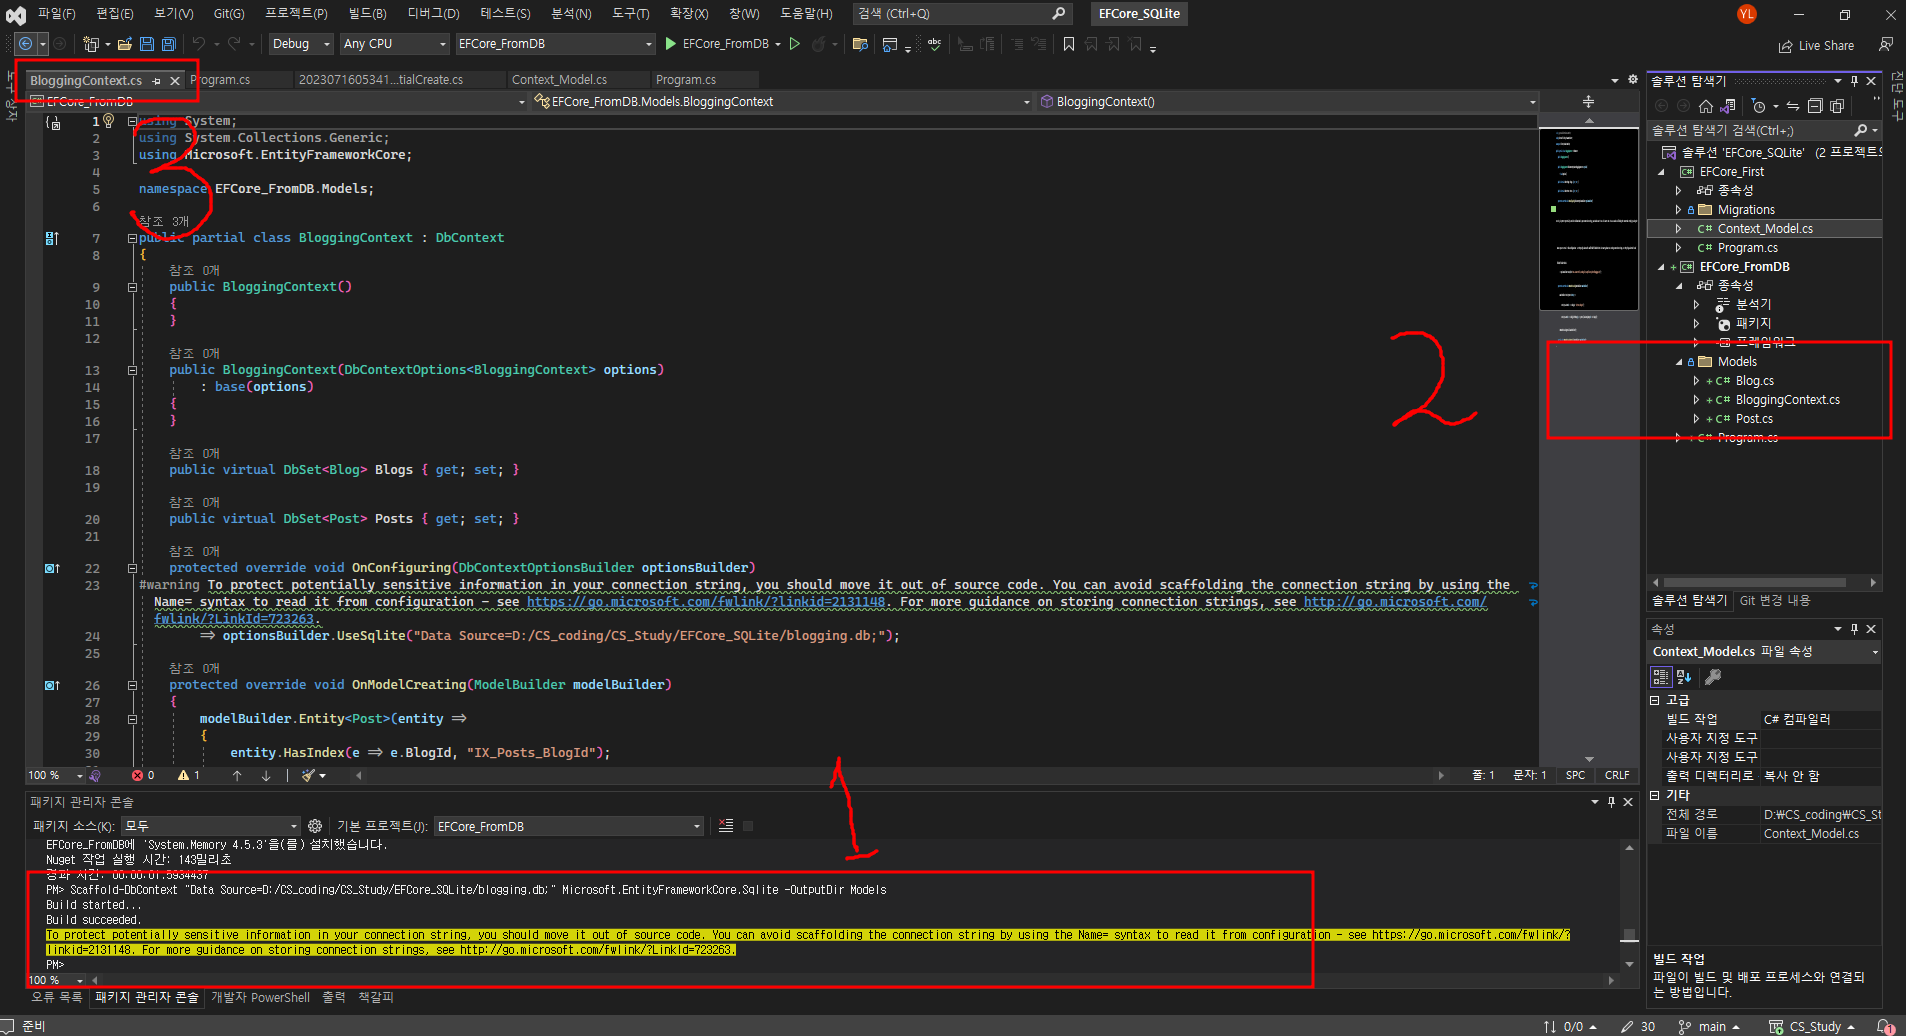
Task: Click CS_Study repository in status bar
Action: tap(1812, 1027)
